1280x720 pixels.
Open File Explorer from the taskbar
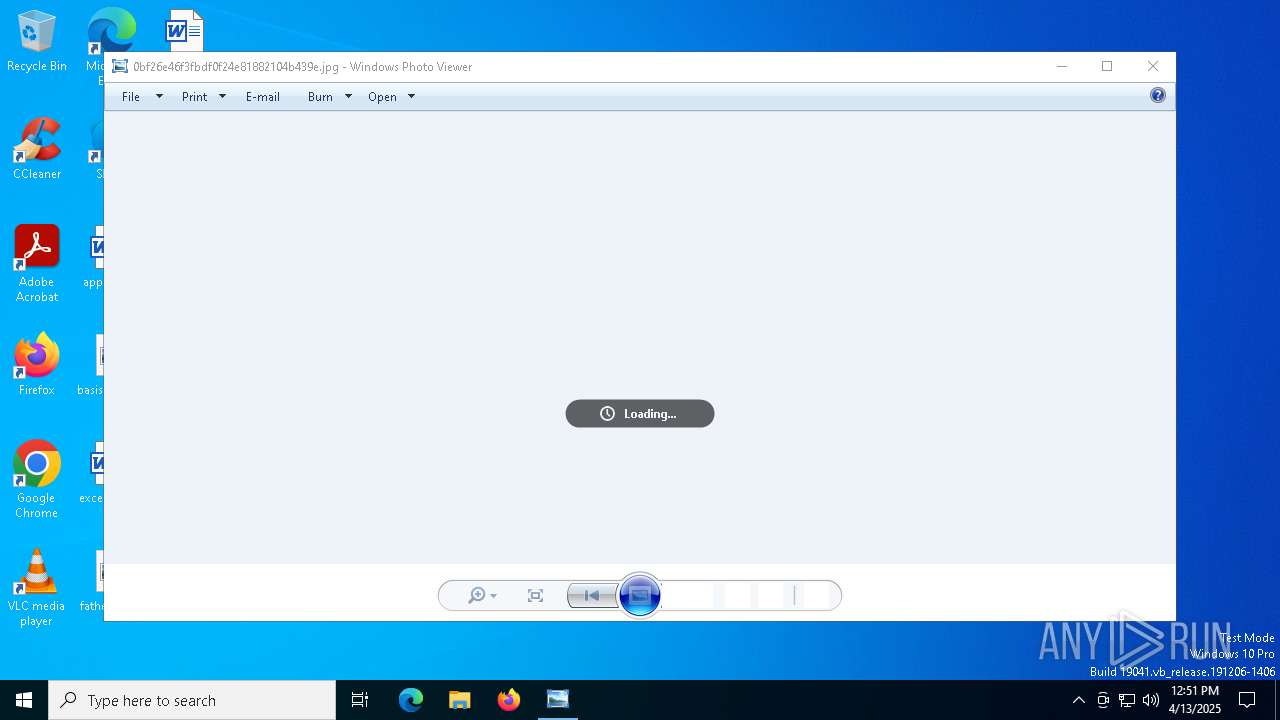point(460,700)
